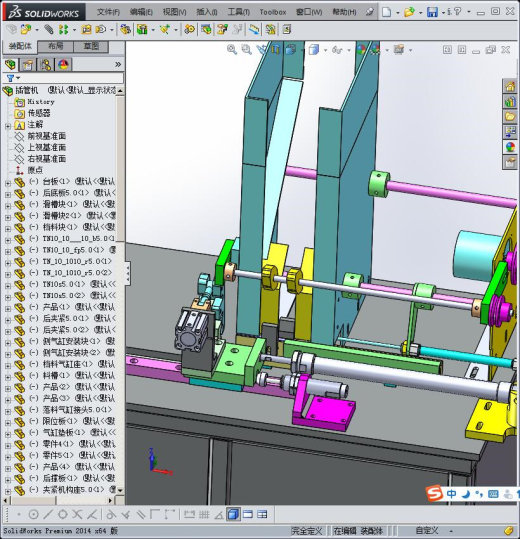This screenshot has height=539, width=520.
Task: Open the ConfigurationManager tab icon
Action: [46, 65]
